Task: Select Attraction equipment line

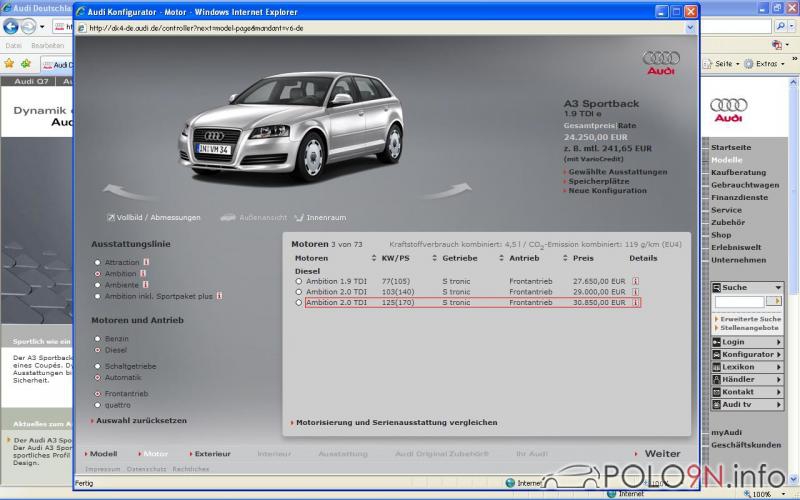Action: [97, 262]
